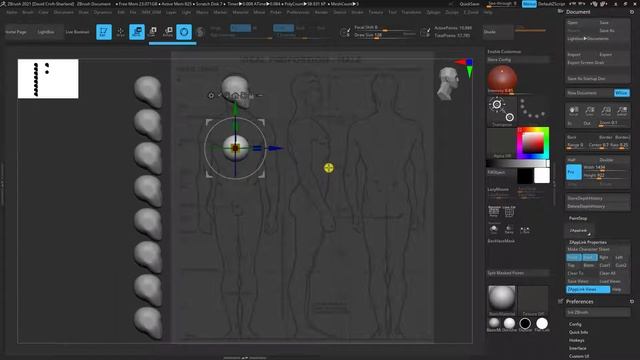The height and width of the screenshot is (360, 640).
Task: Click the Zoom document icon
Action: click(x=590, y=111)
